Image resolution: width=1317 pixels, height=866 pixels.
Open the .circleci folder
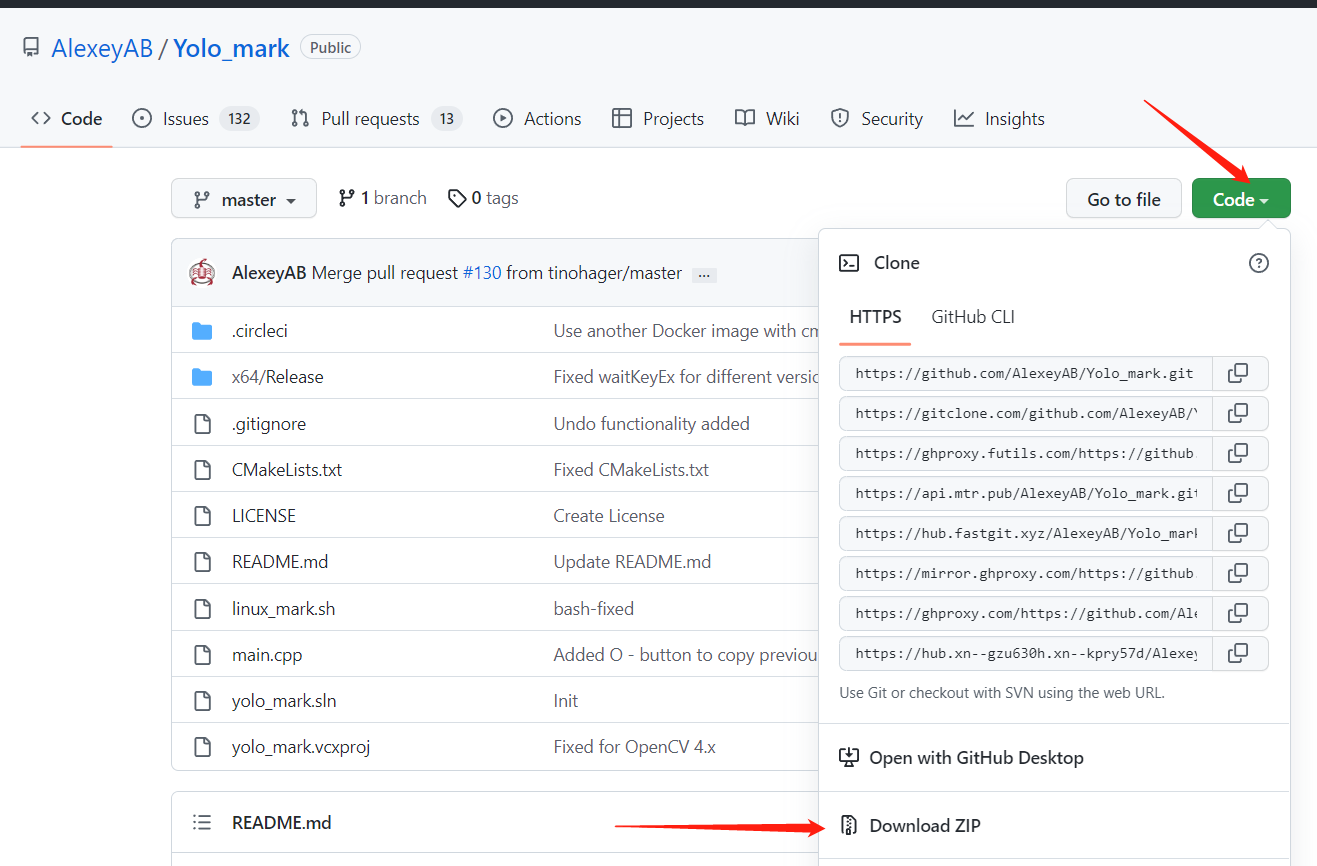tap(260, 331)
